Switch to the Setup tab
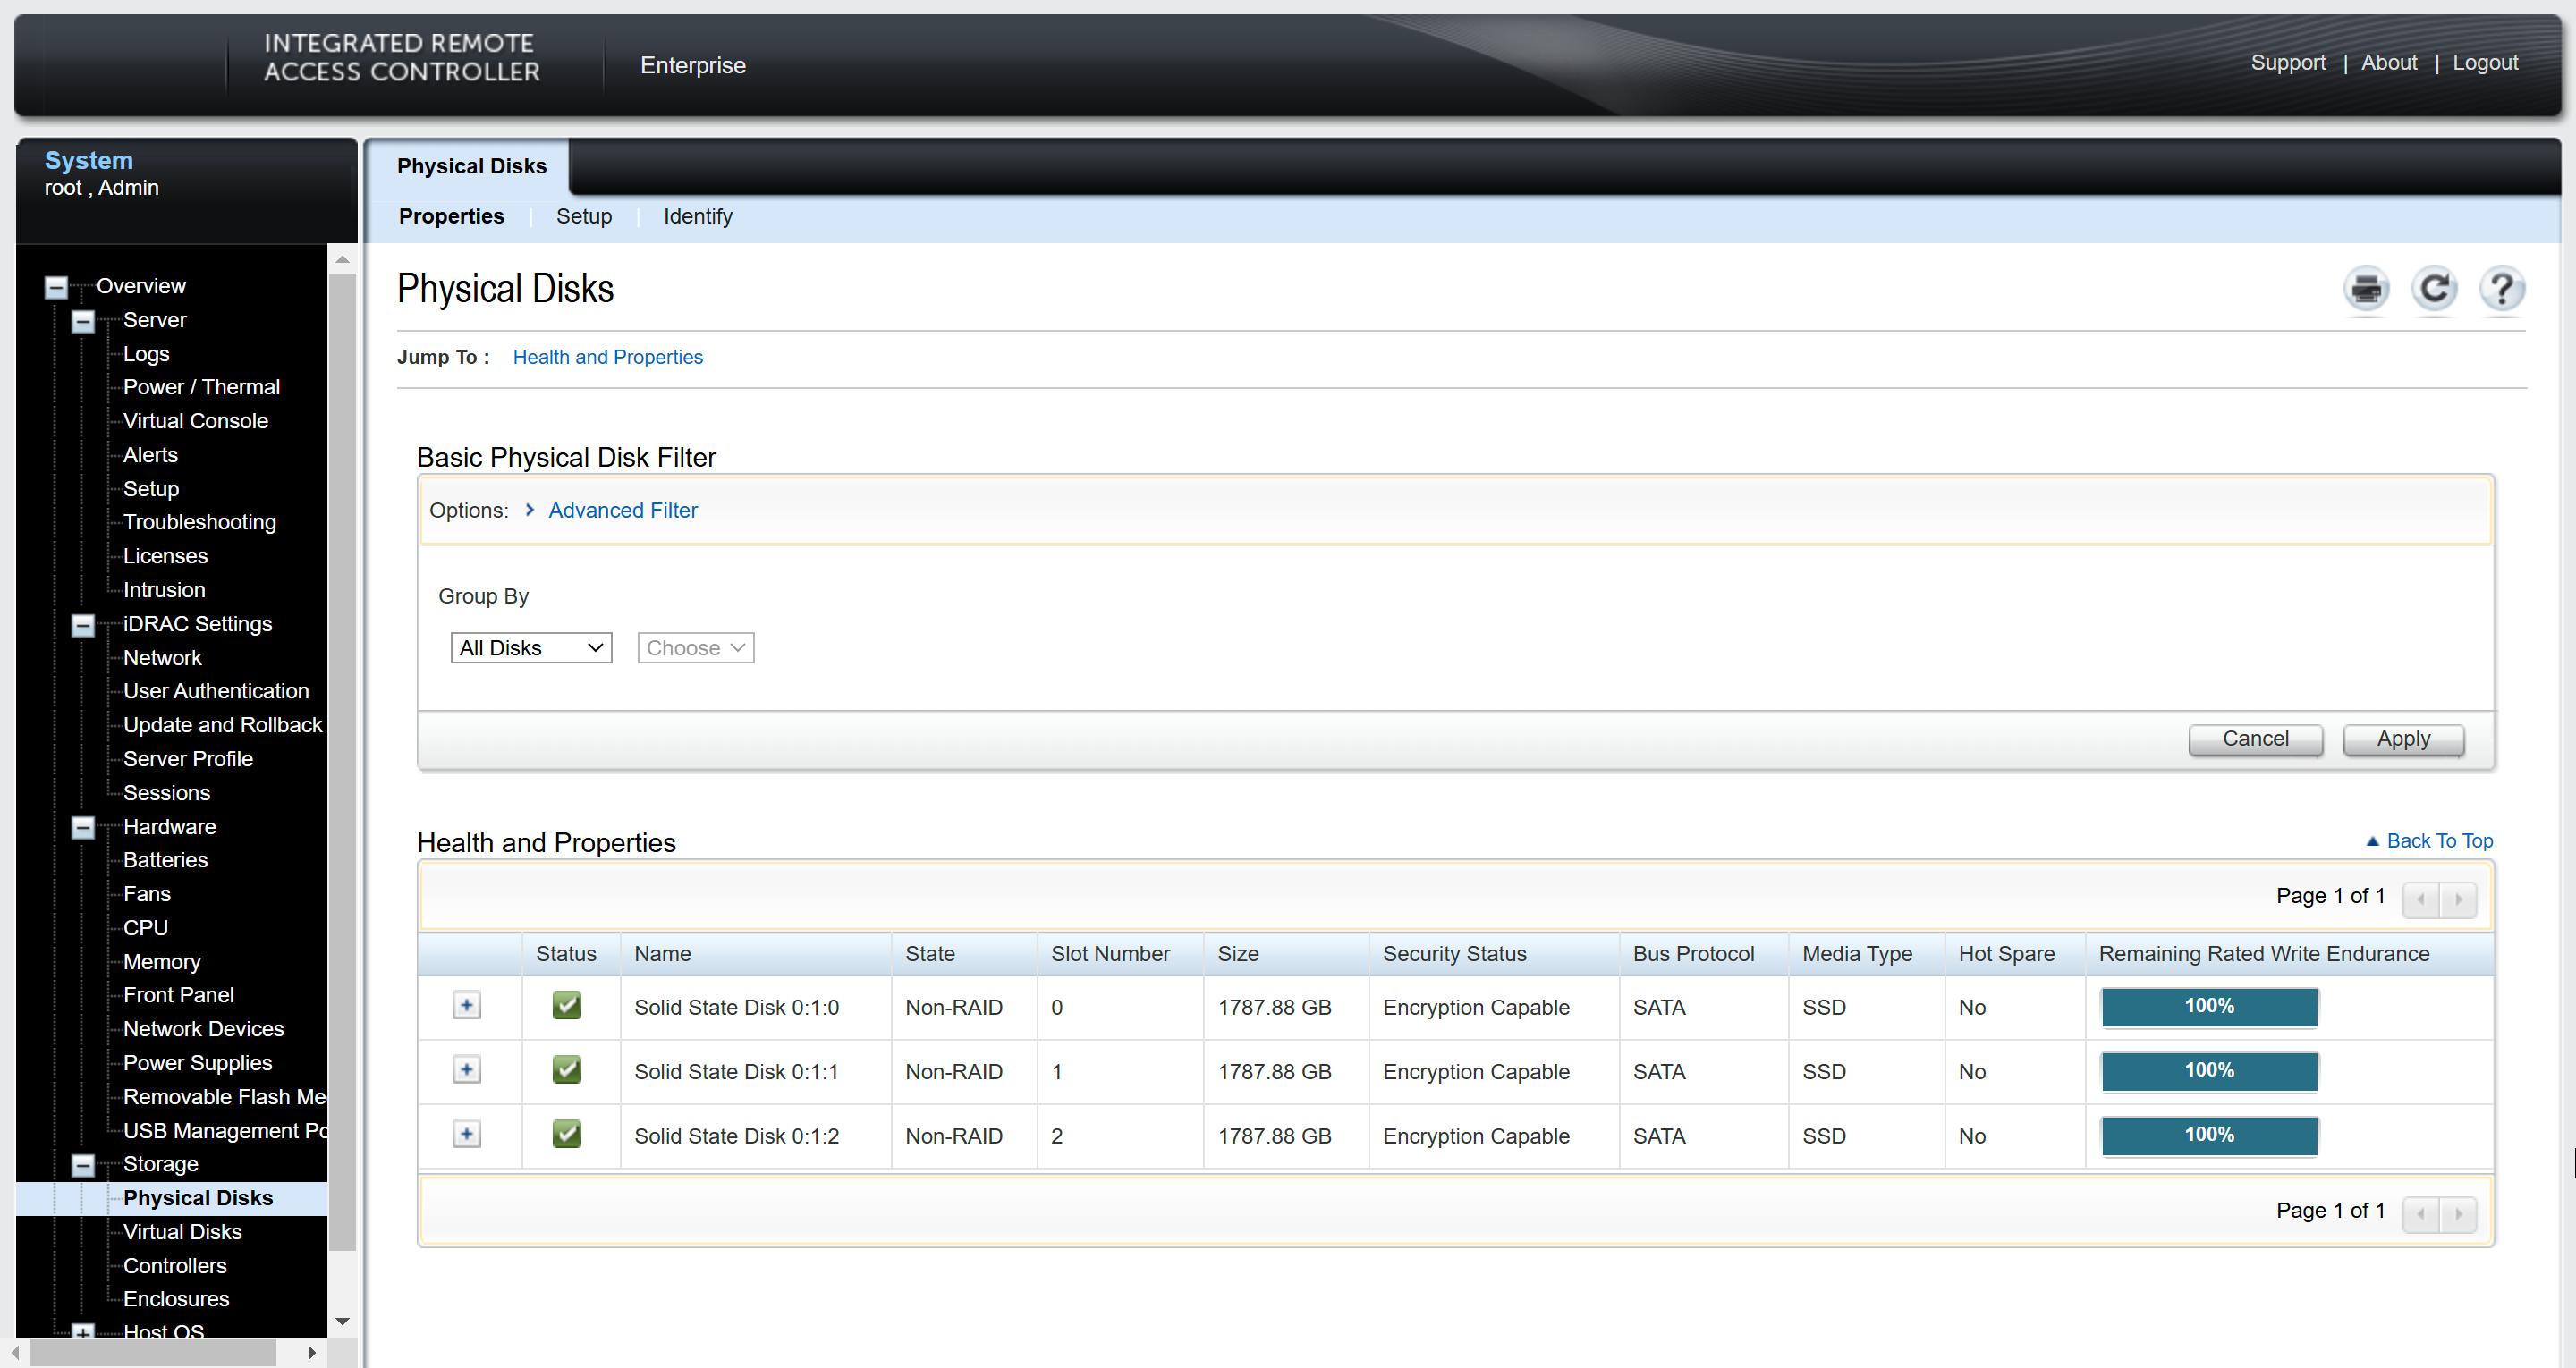Screen dimensions: 2576x1368 click(x=583, y=216)
